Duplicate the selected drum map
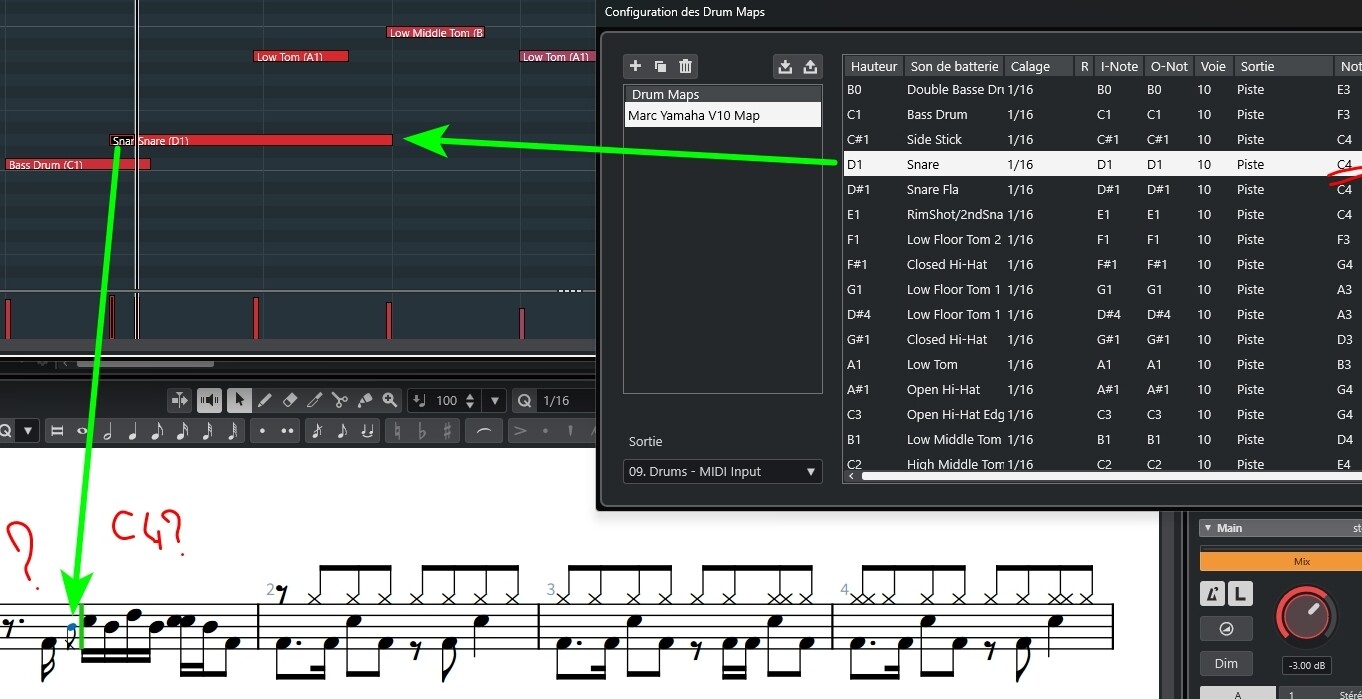This screenshot has height=699, width=1362. coord(660,67)
